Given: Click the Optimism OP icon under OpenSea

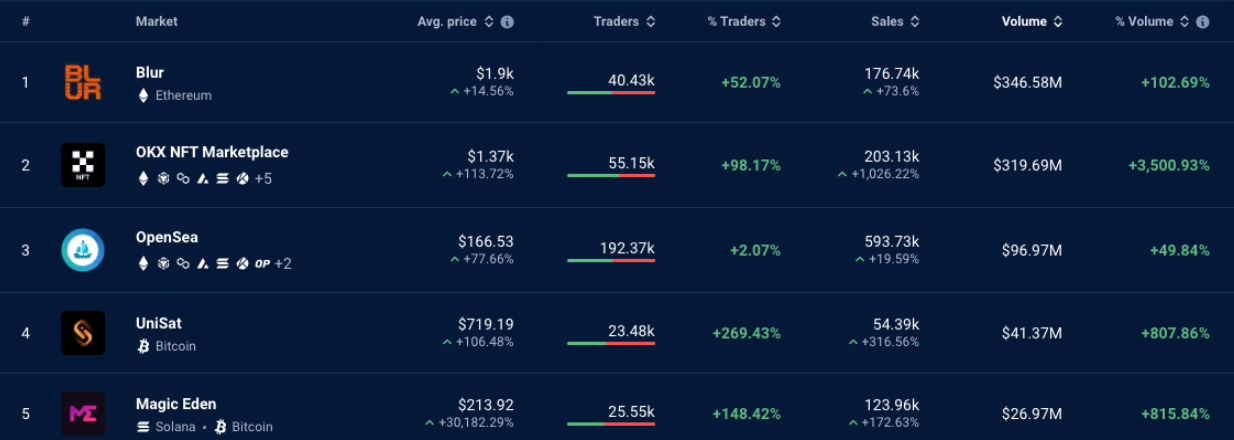Looking at the screenshot, I should [x=262, y=264].
